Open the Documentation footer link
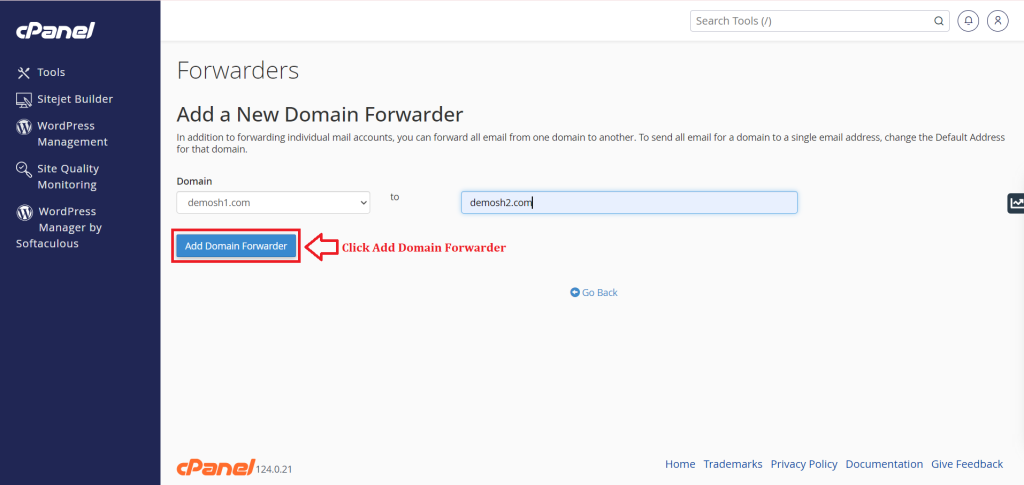This screenshot has width=1024, height=485. click(x=884, y=464)
